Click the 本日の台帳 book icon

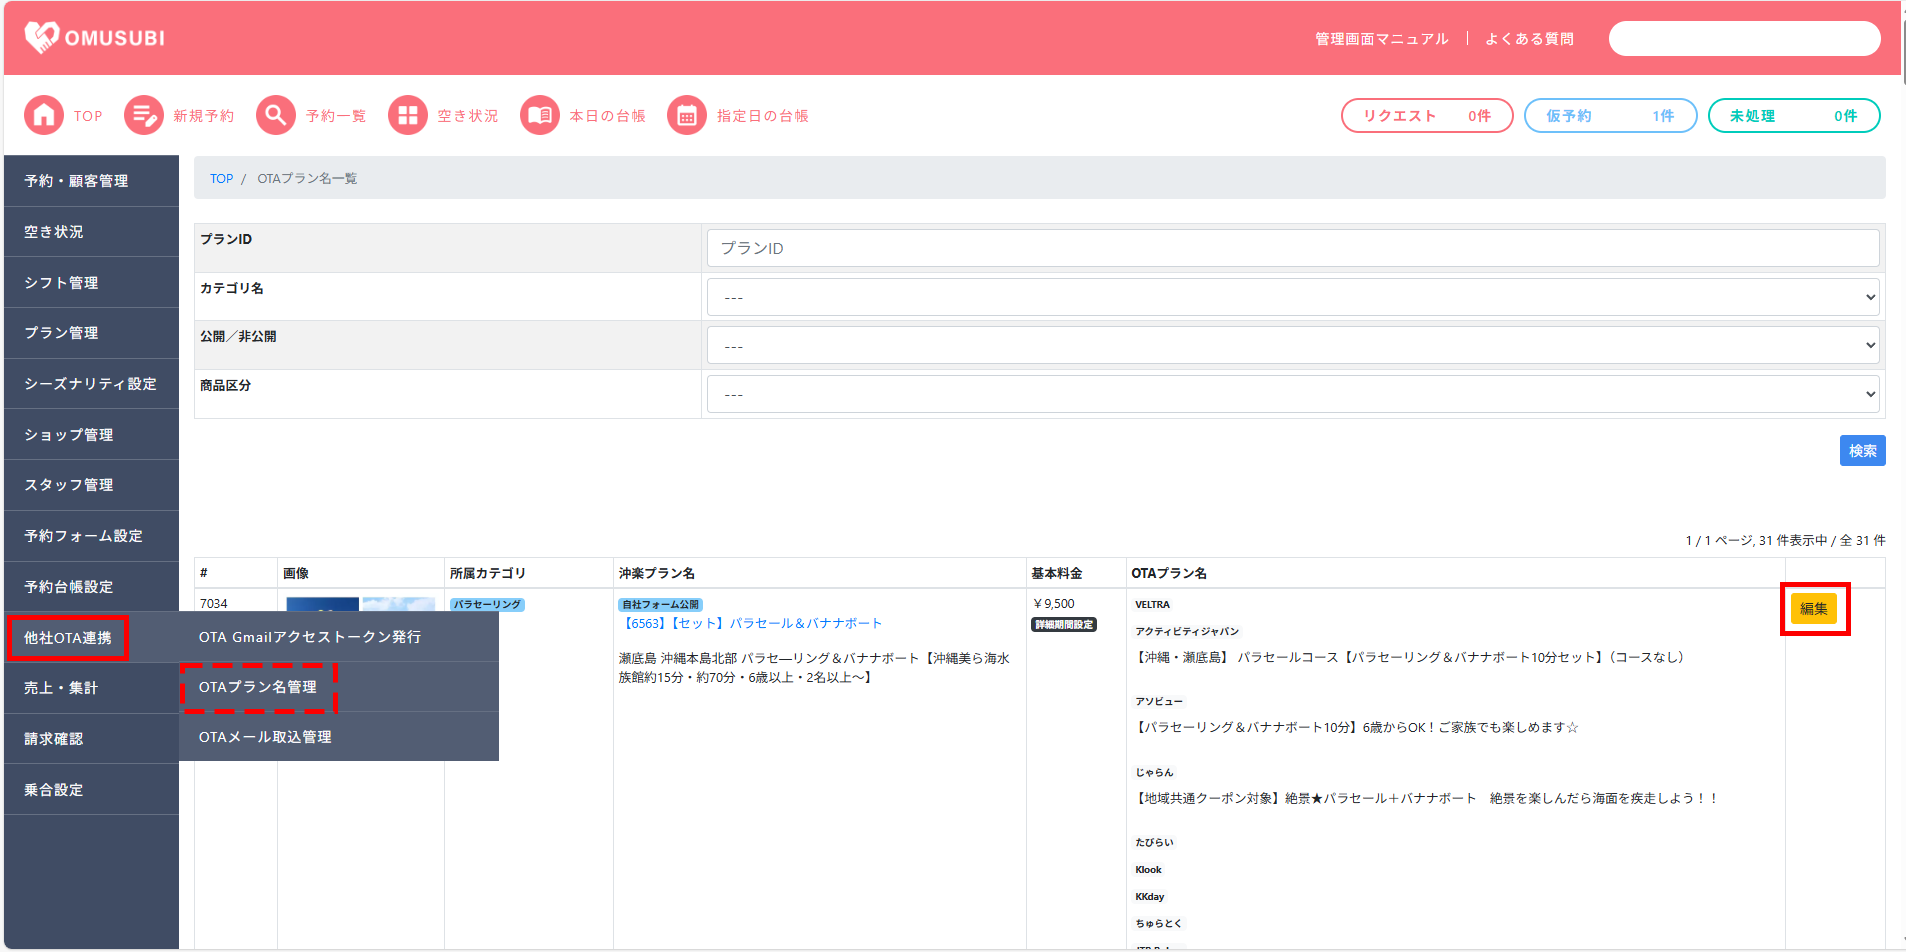[x=540, y=116]
